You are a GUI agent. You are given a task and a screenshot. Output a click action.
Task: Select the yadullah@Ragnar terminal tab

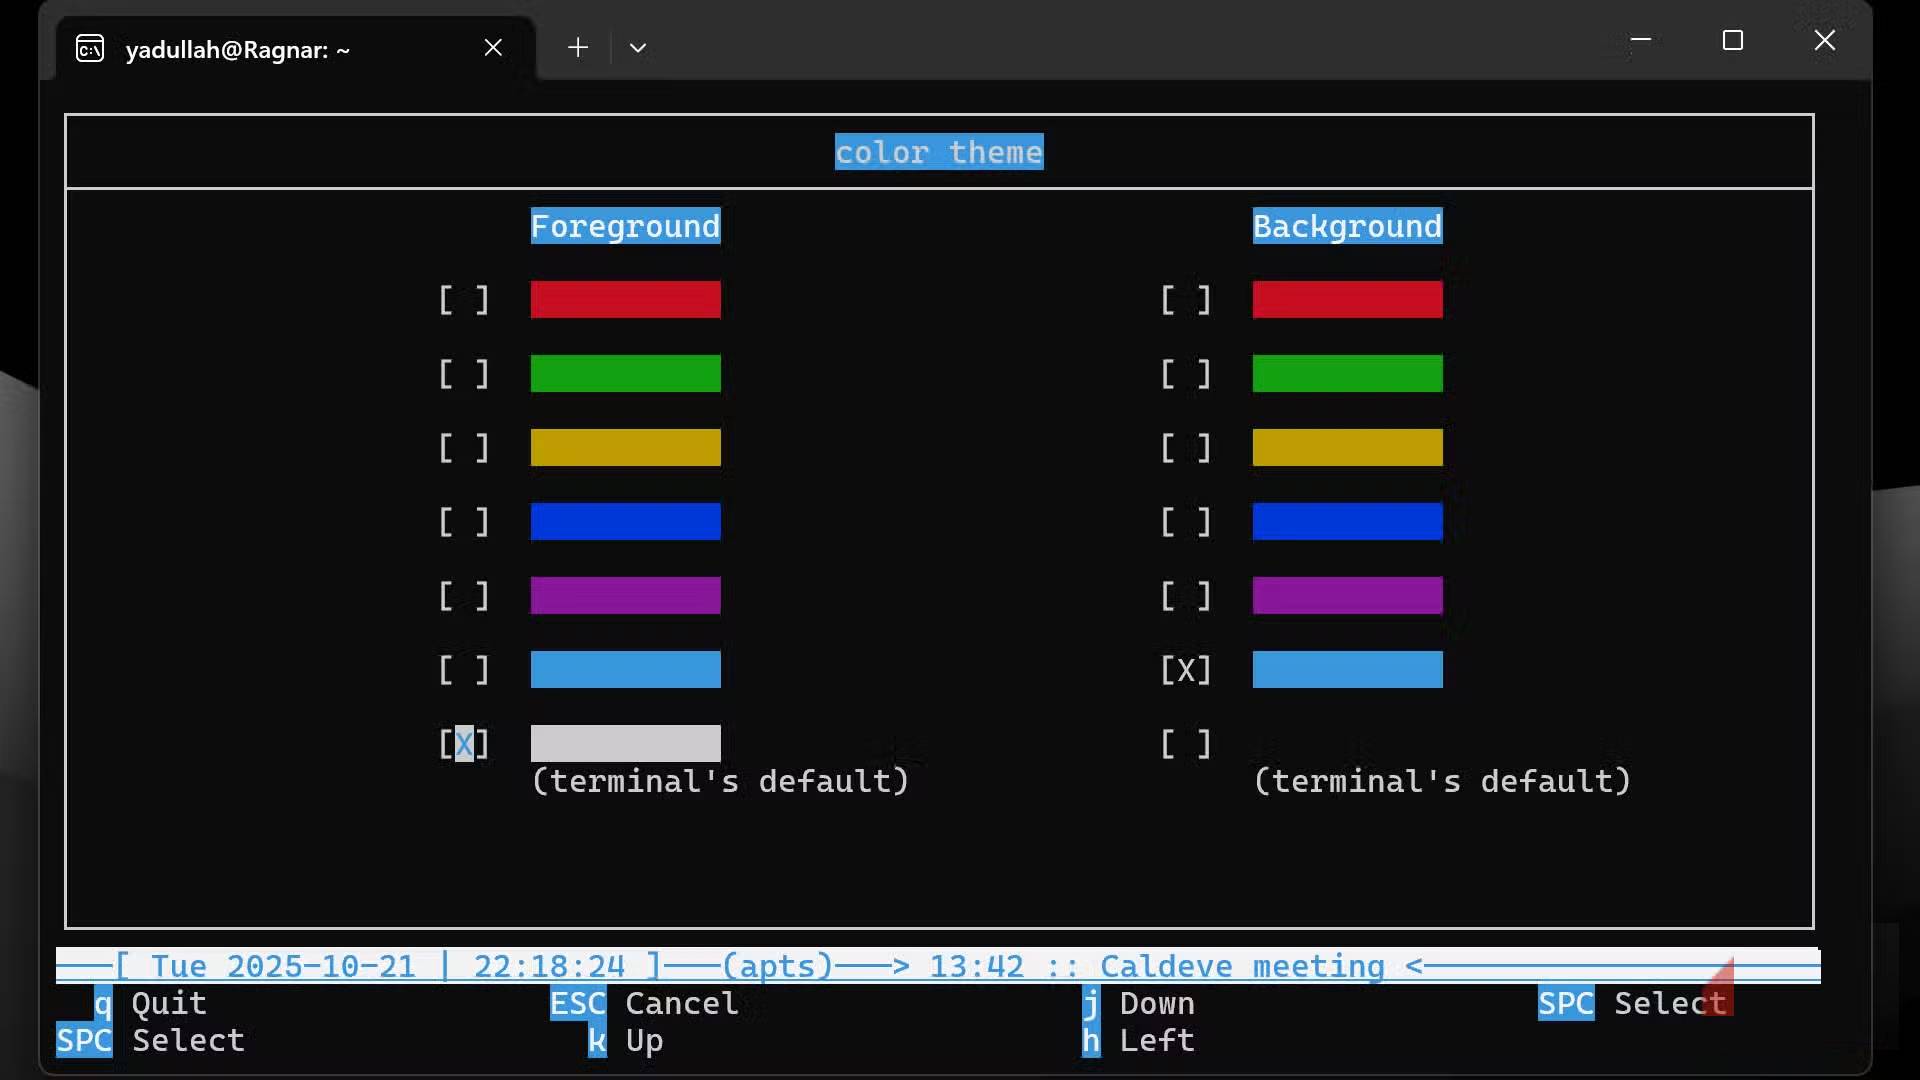(238, 50)
